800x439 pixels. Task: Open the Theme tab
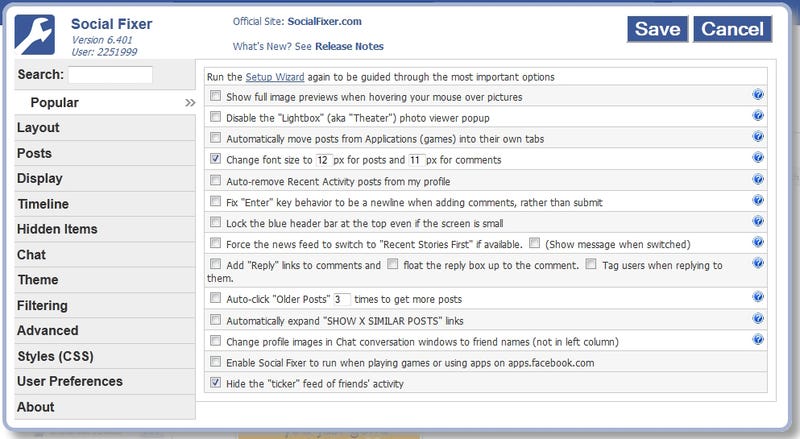point(105,280)
